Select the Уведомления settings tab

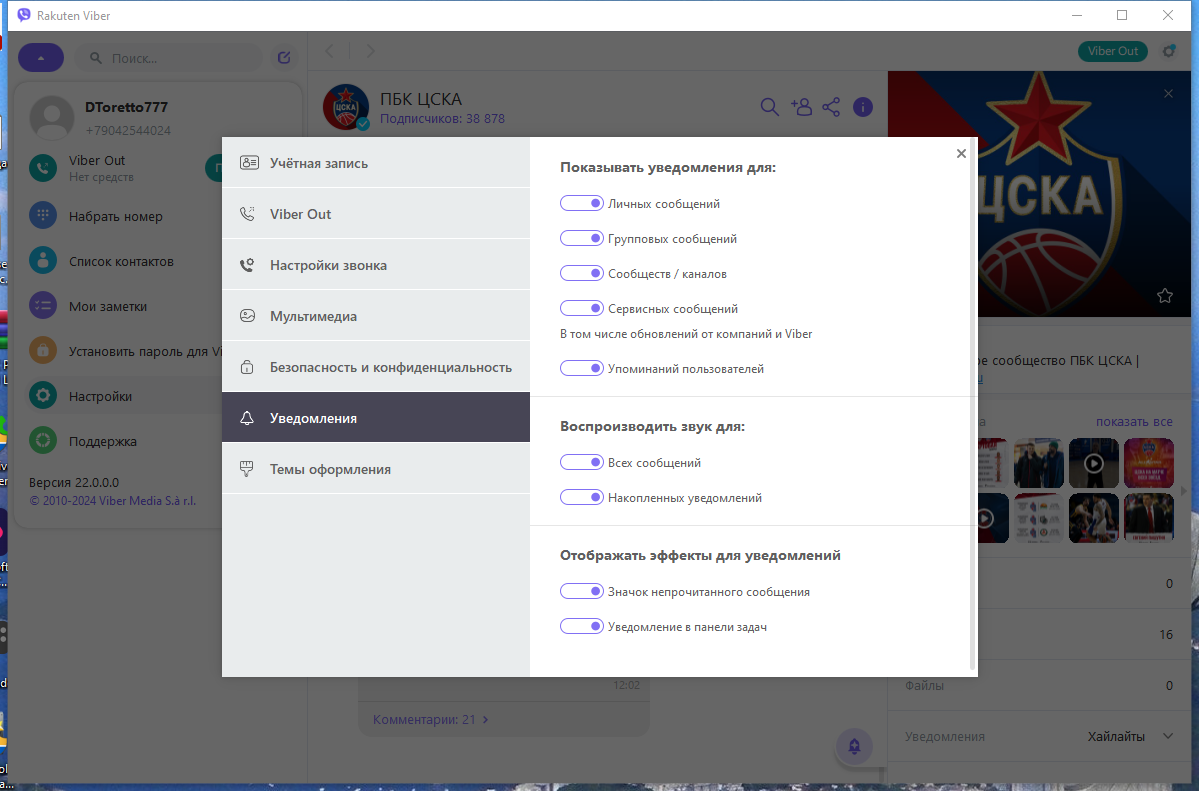point(375,418)
